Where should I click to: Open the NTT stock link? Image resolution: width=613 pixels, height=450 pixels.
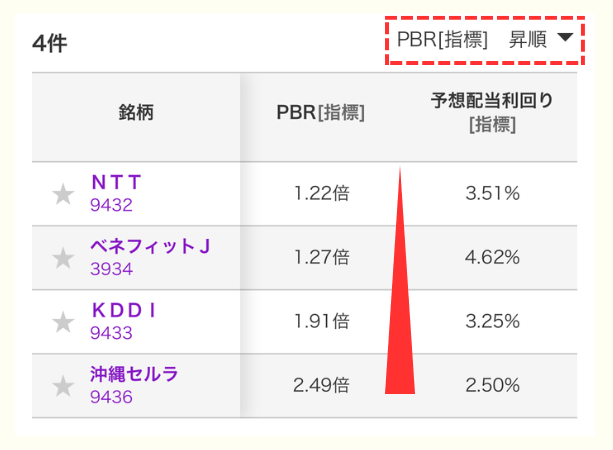coord(116,182)
